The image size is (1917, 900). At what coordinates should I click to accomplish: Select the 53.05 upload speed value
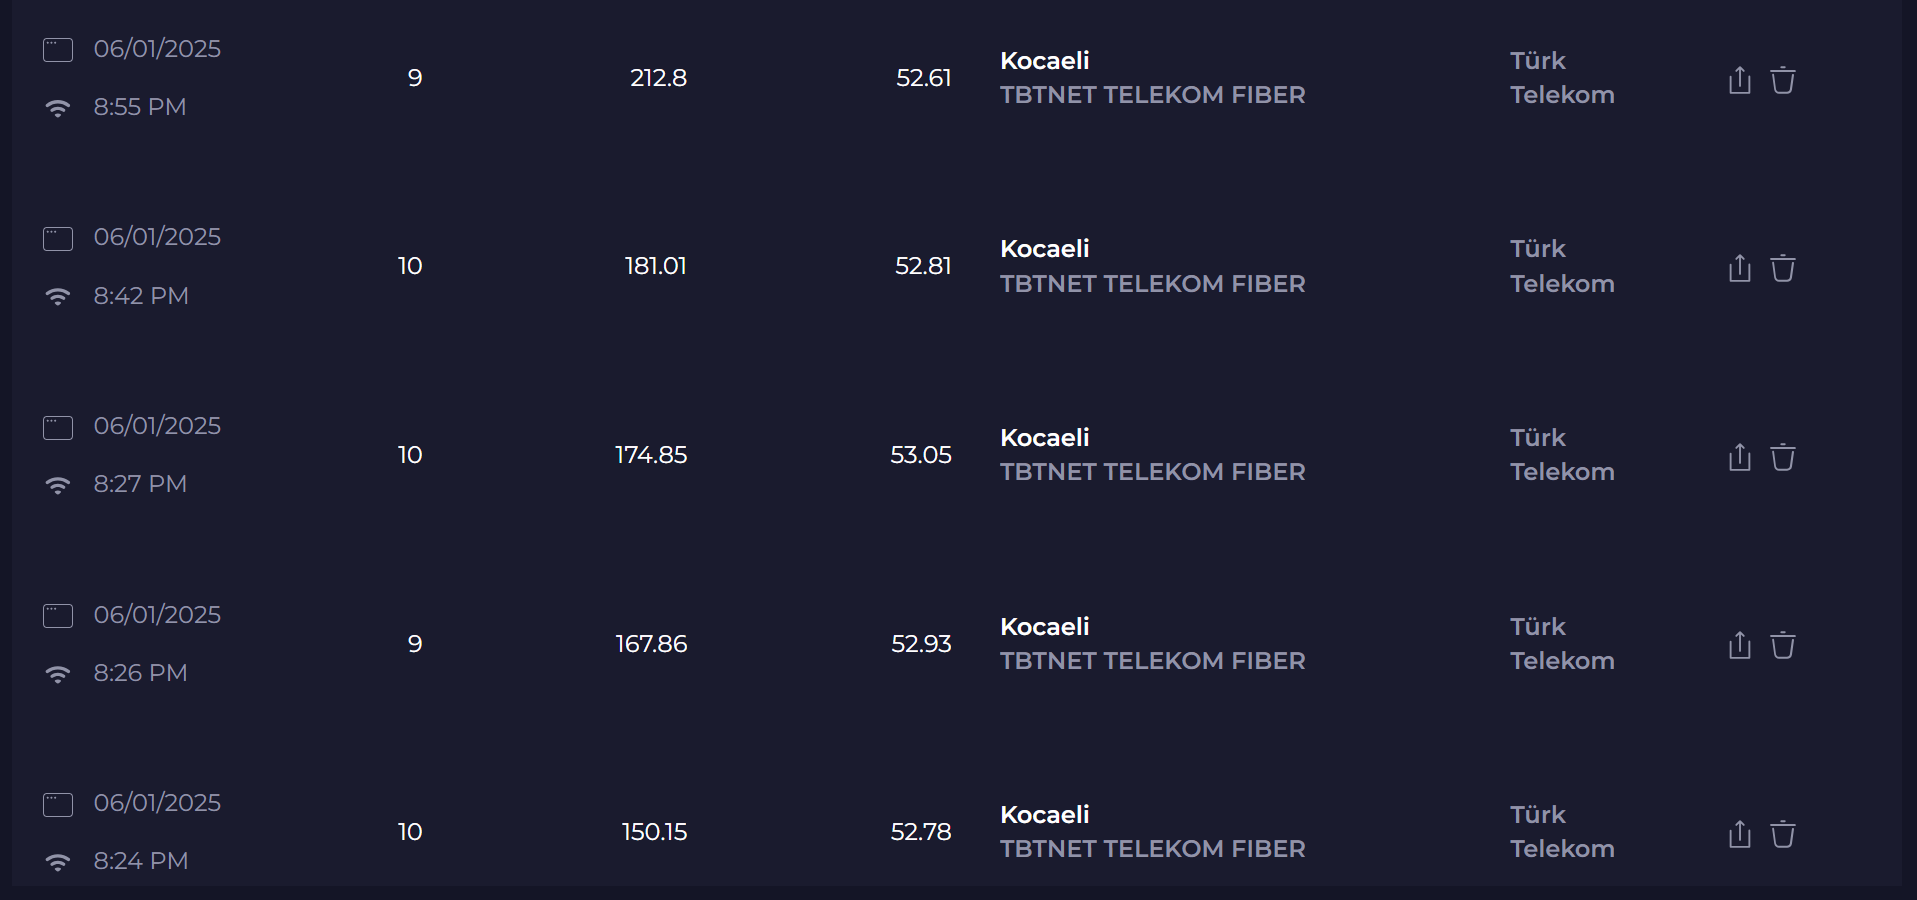click(x=920, y=455)
